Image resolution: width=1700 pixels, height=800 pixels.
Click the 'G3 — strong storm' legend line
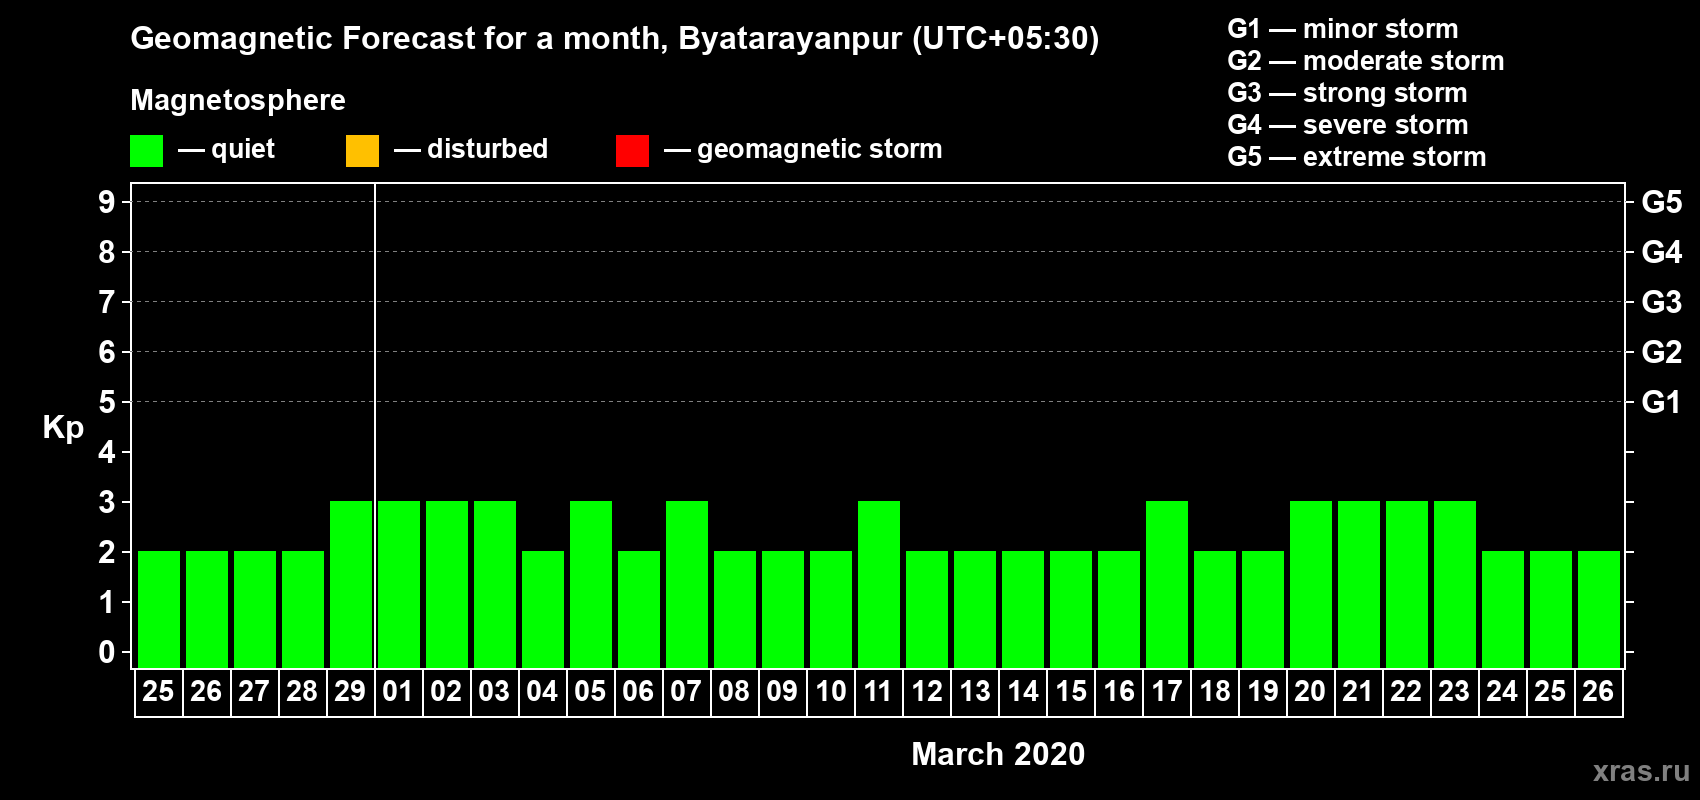(1347, 93)
